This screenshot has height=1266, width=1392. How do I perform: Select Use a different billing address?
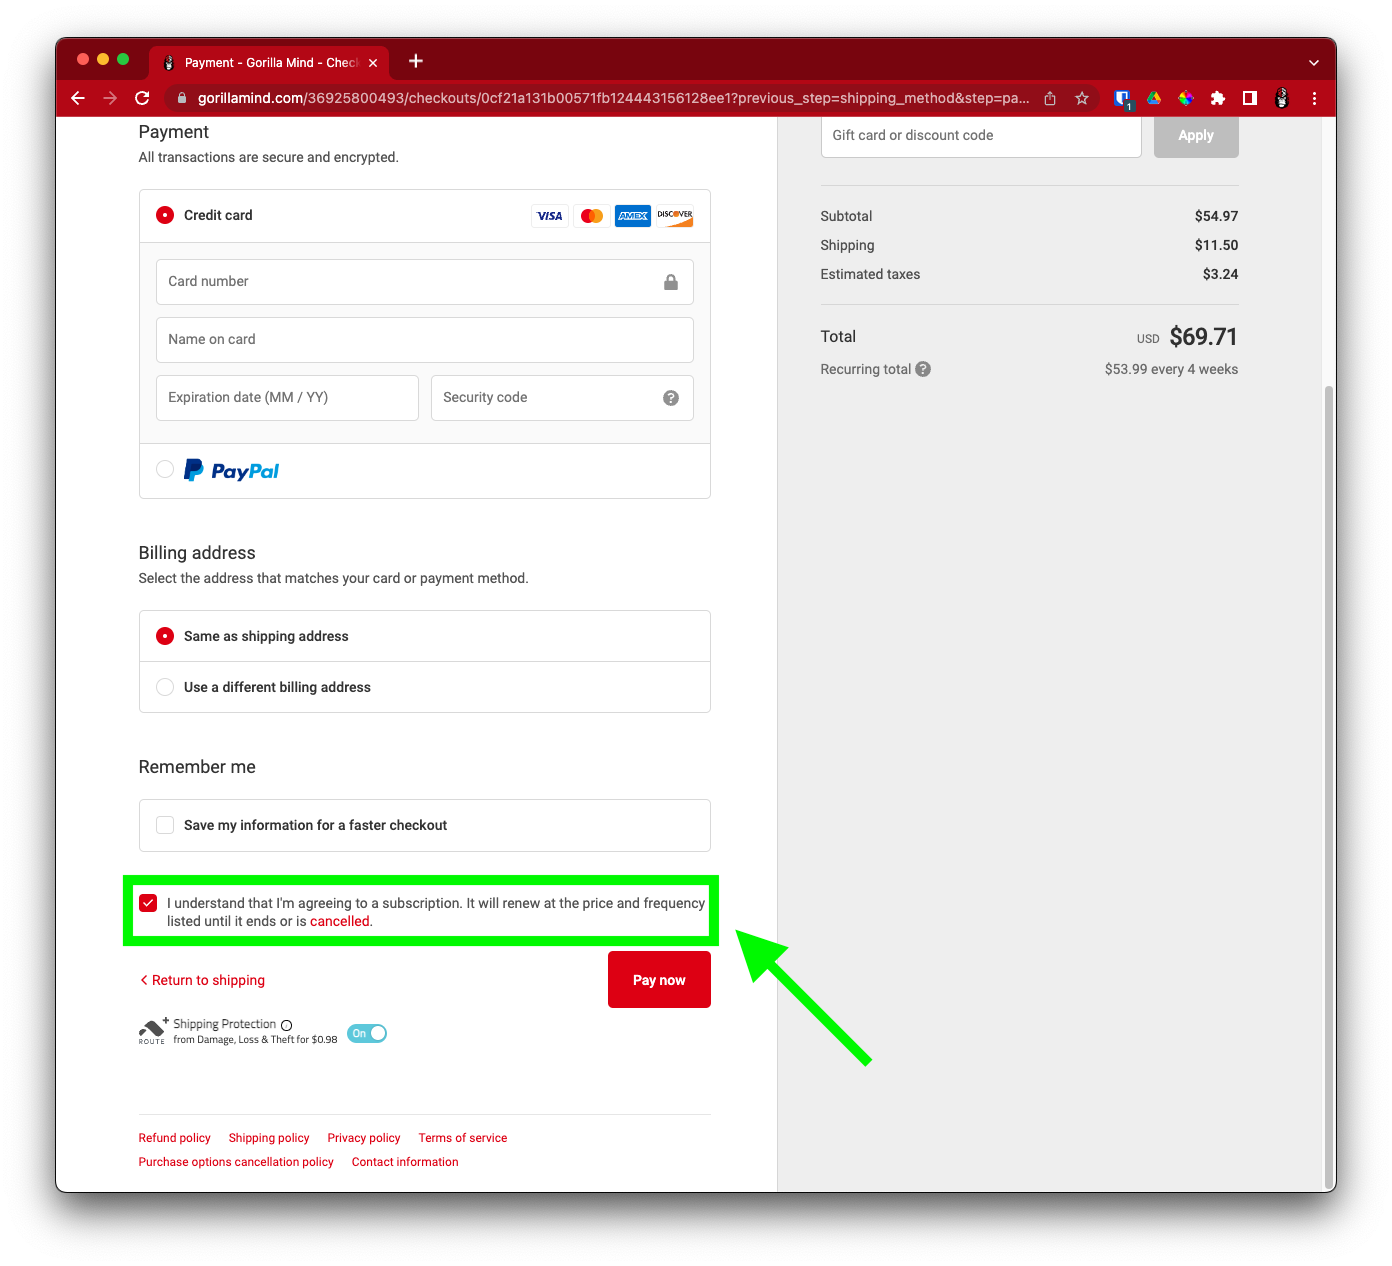pyautogui.click(x=166, y=687)
